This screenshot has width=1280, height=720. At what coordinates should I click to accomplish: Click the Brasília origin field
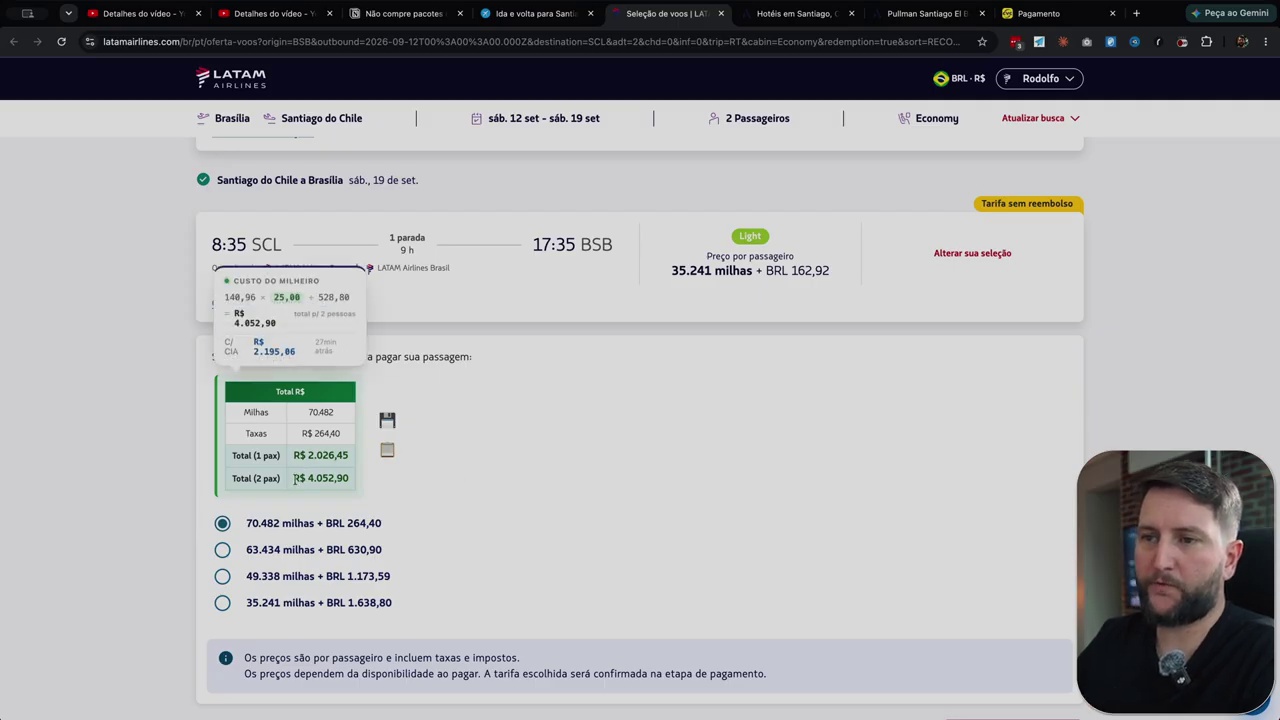223,118
